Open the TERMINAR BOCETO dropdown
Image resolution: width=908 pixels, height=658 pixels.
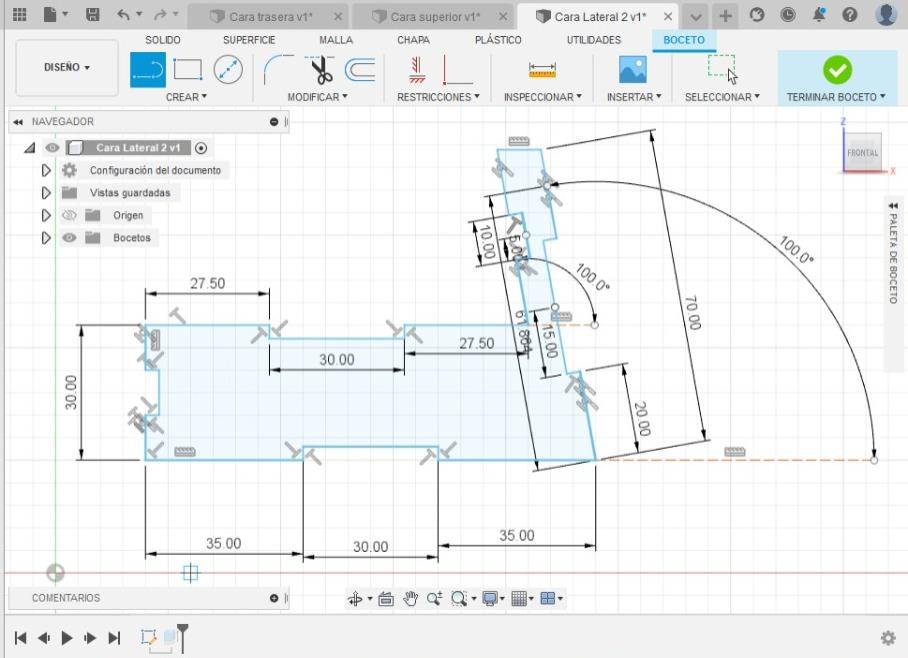click(x=836, y=97)
